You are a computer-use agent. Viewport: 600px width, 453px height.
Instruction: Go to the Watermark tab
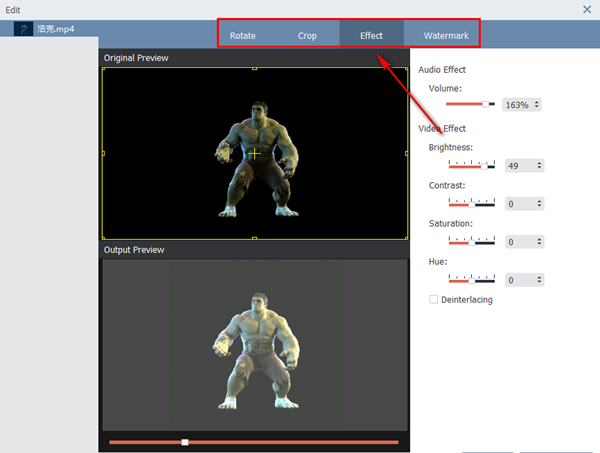pos(446,36)
